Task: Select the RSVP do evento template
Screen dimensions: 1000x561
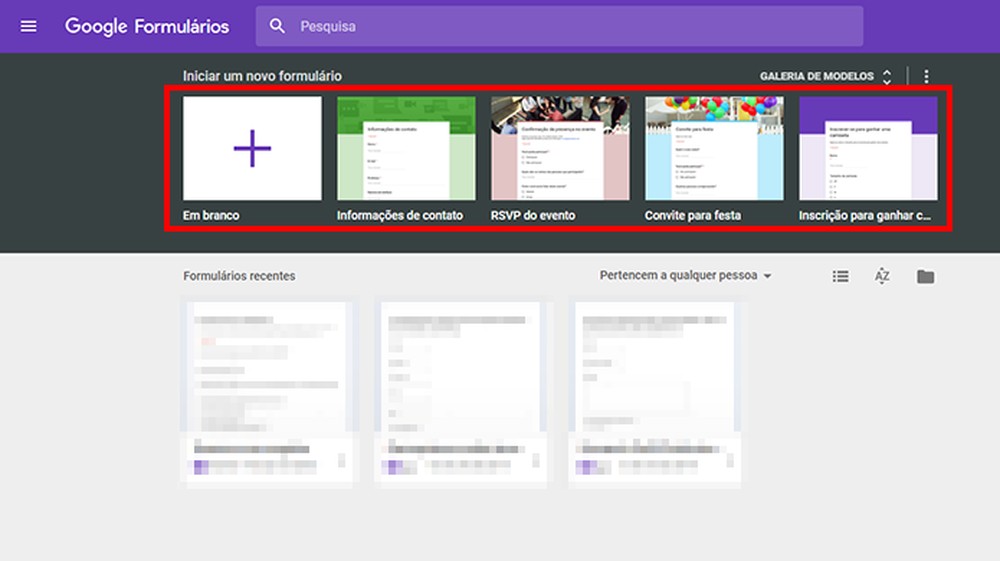Action: pos(560,148)
